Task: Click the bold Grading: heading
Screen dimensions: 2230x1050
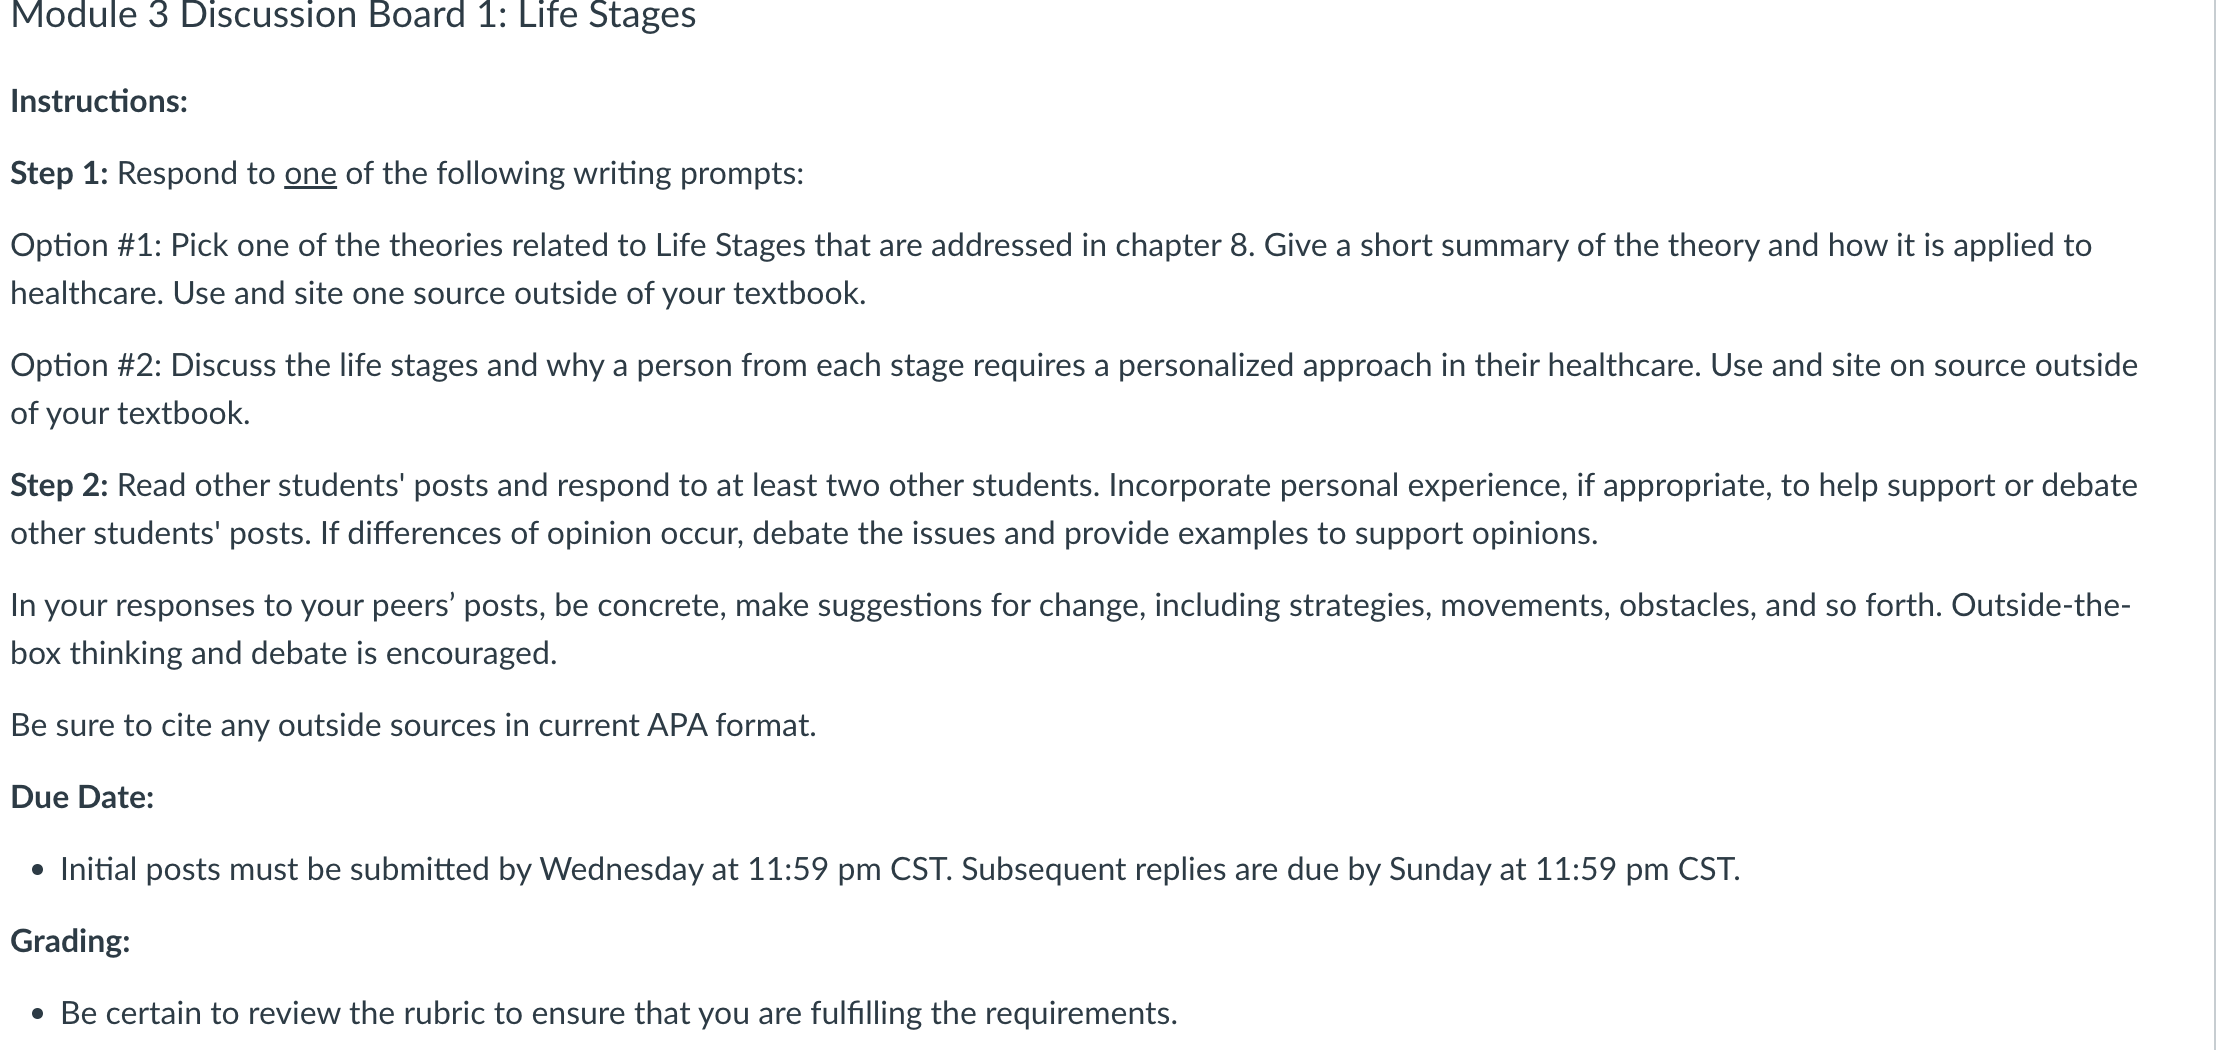Action: [70, 942]
